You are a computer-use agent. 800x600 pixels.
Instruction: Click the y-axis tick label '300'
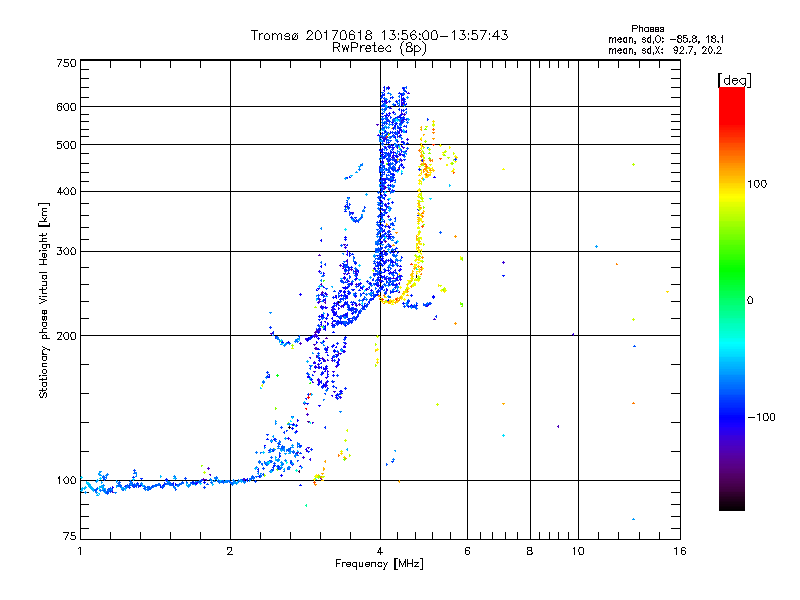click(x=66, y=251)
